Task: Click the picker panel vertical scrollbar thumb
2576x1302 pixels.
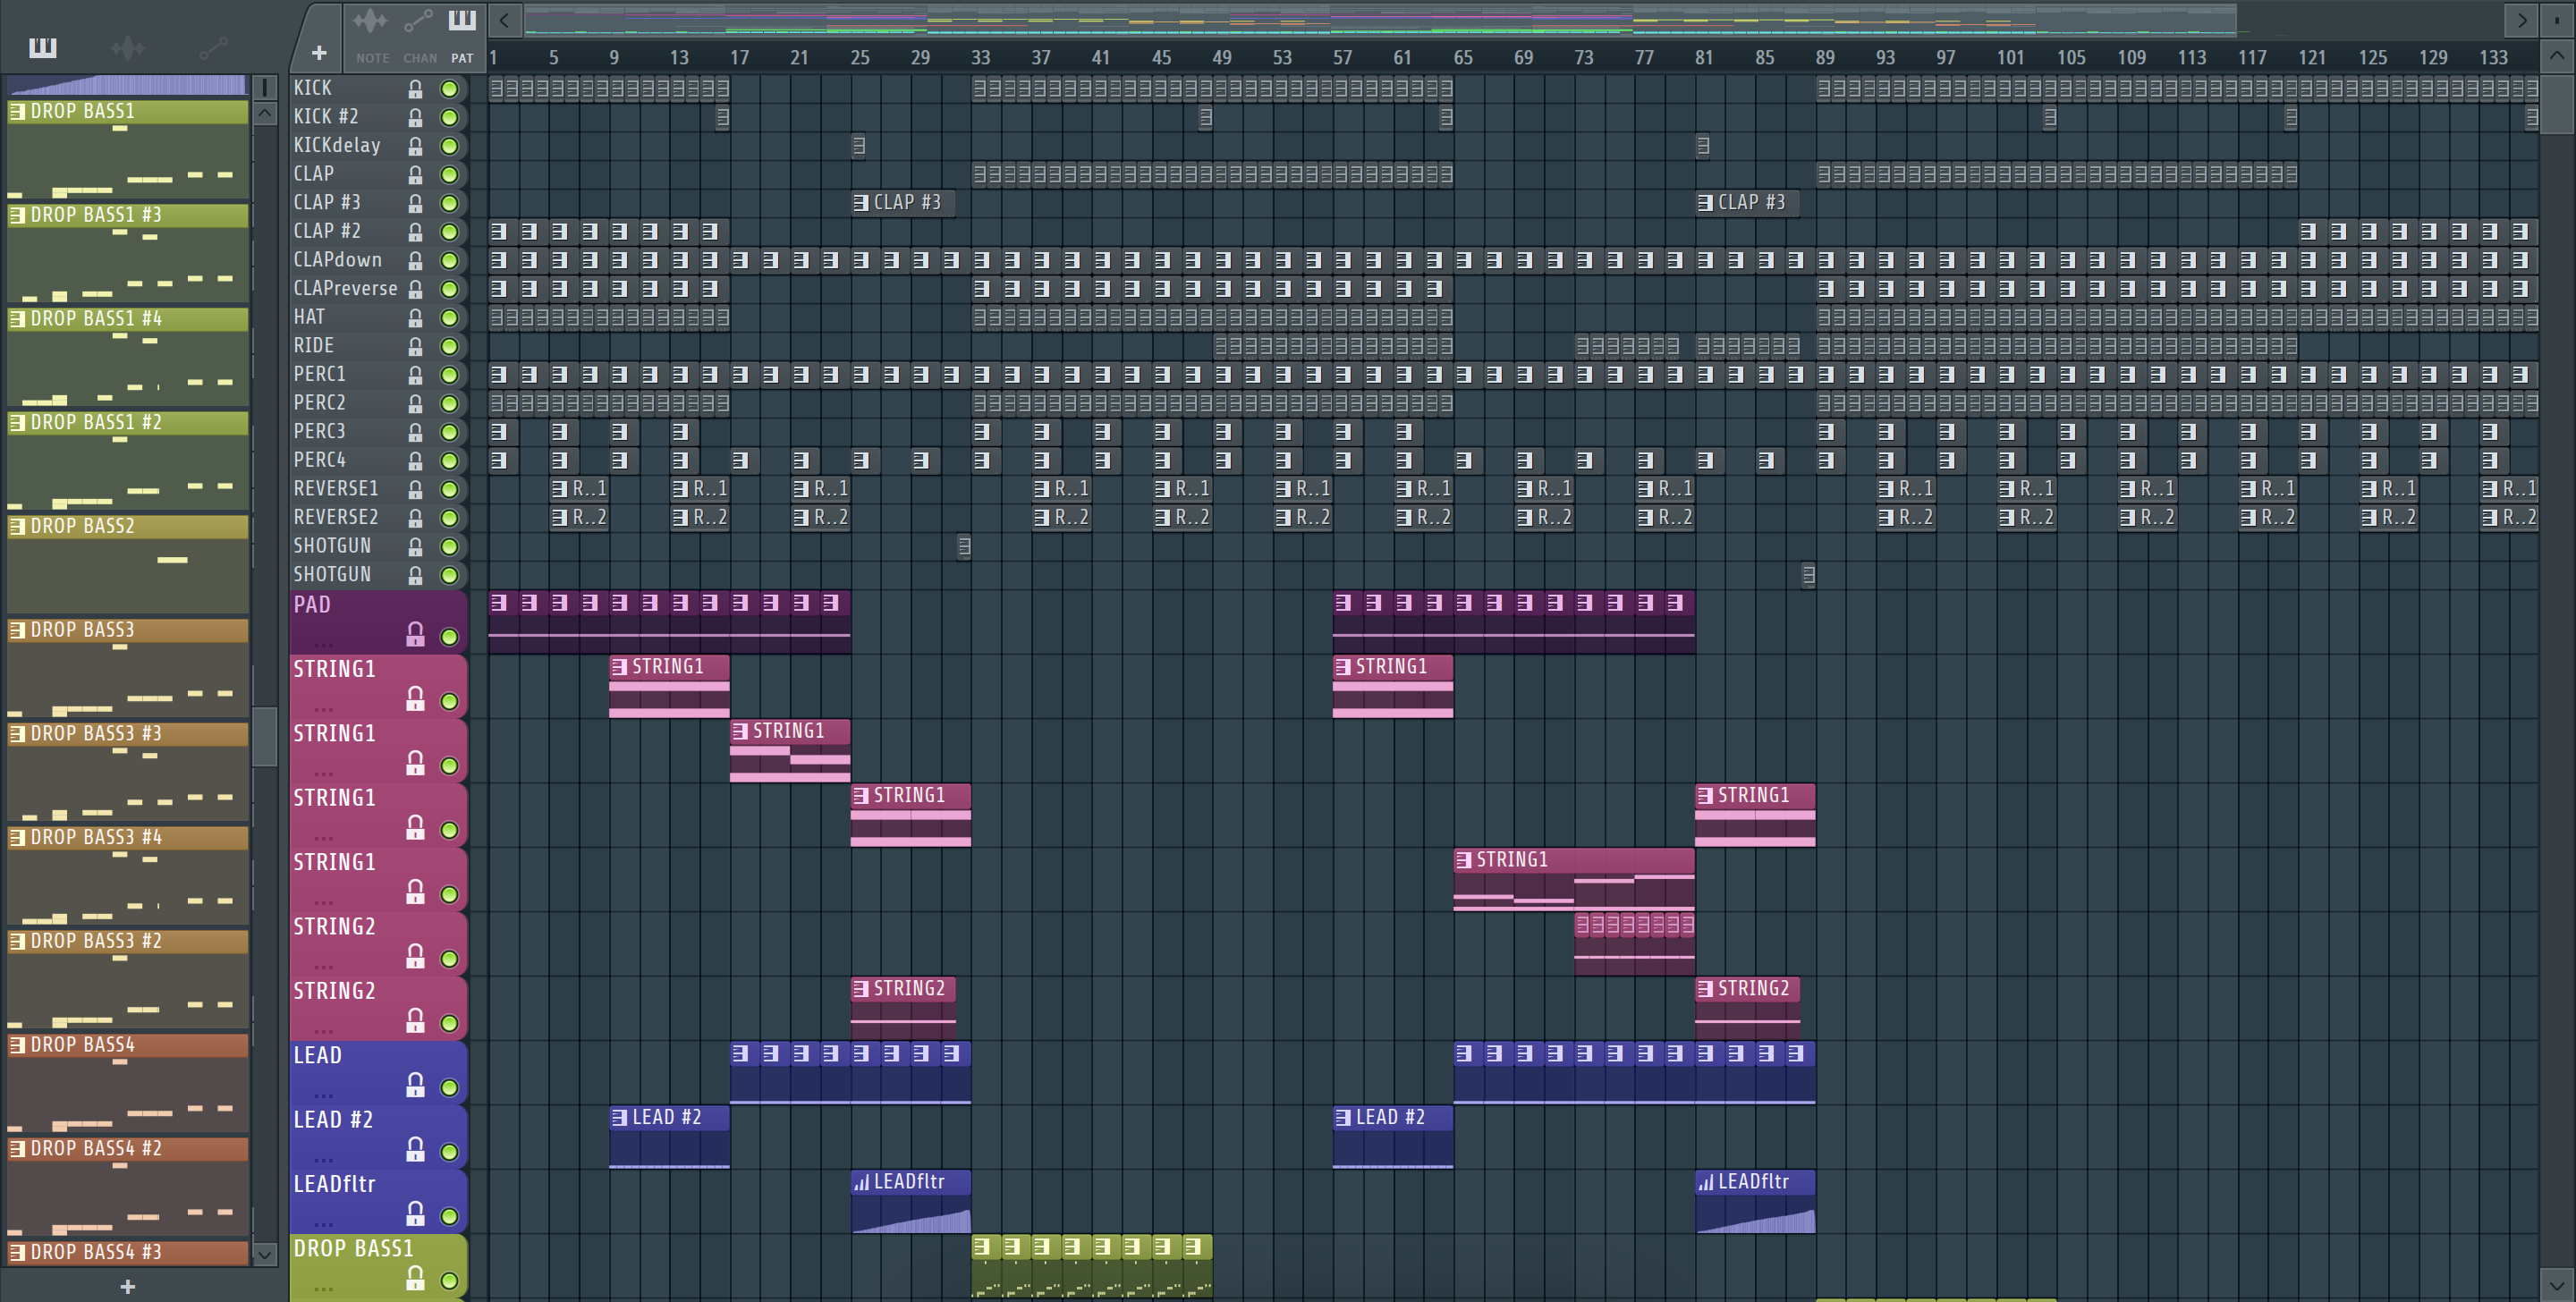Action: coord(264,737)
